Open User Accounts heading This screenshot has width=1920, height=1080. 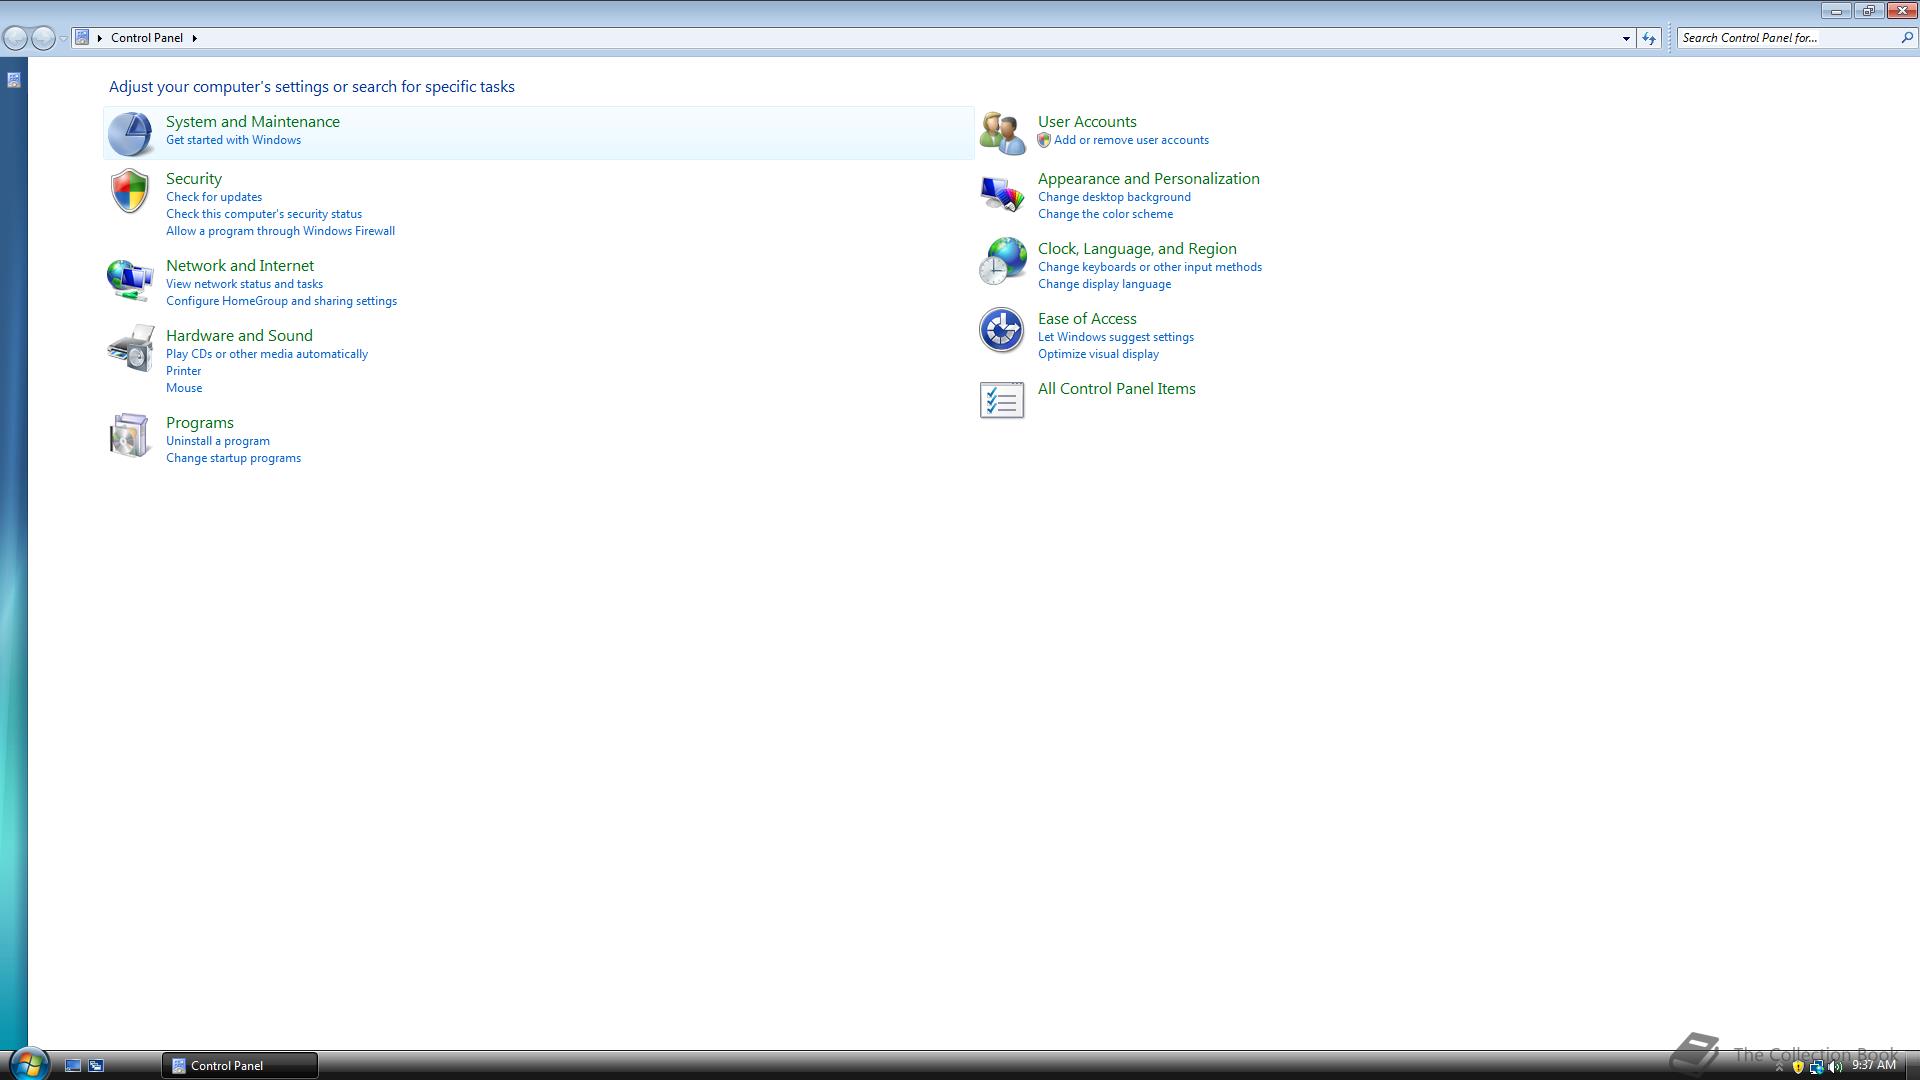[1087, 121]
